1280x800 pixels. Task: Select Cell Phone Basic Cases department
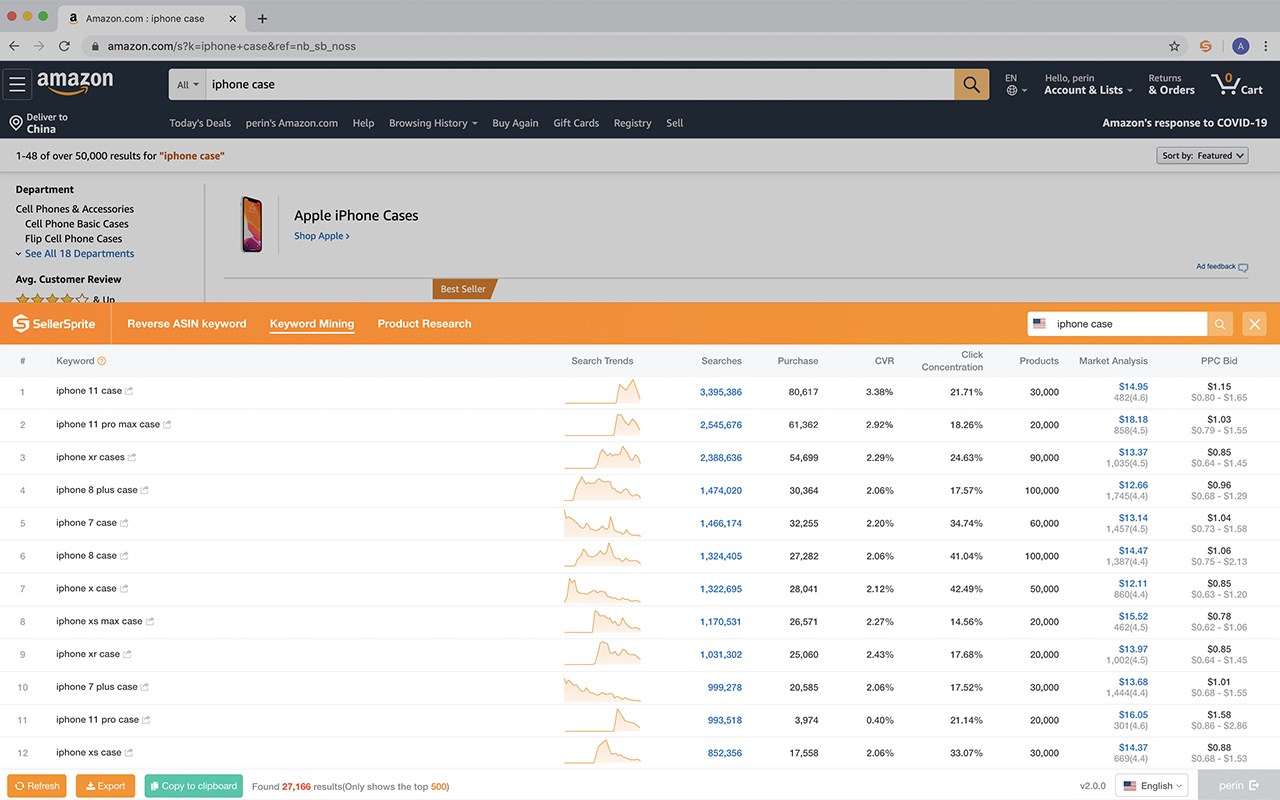tap(77, 224)
